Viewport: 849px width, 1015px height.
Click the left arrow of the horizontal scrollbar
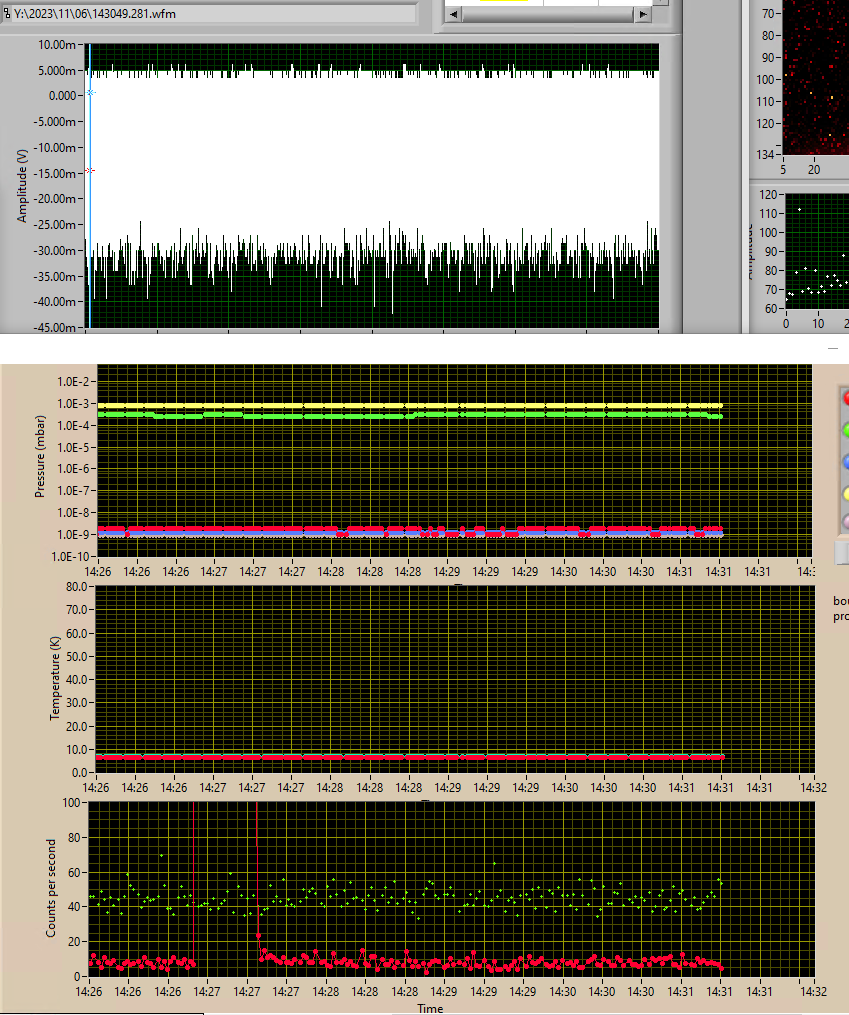(x=453, y=14)
